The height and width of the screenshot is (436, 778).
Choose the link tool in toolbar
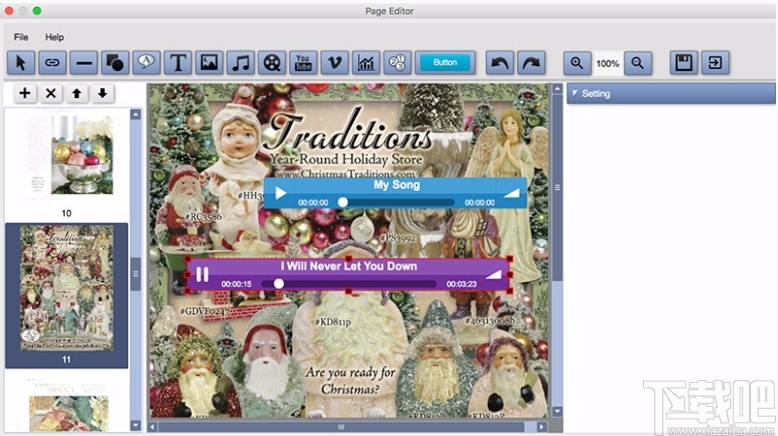click(52, 63)
